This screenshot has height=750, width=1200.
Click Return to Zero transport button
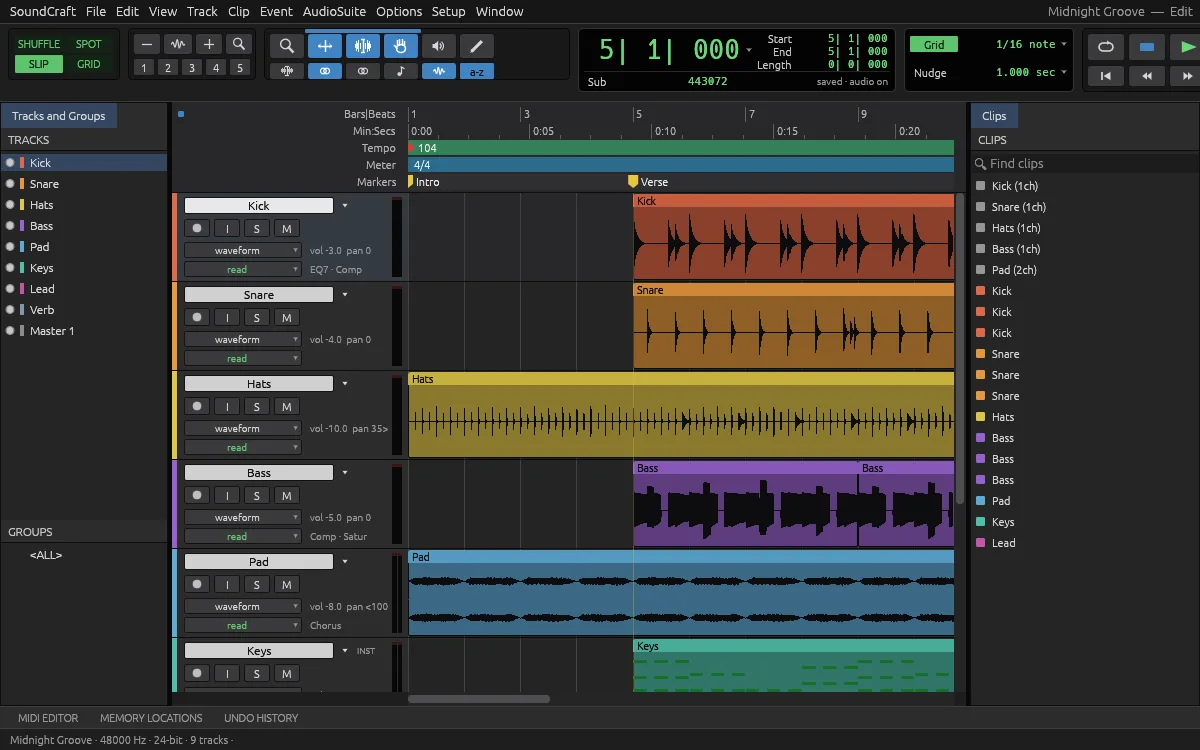coord(1105,76)
